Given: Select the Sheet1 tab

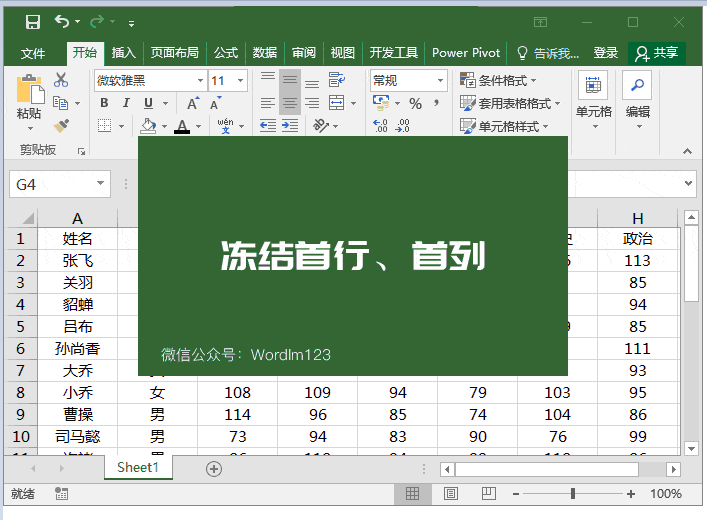Looking at the screenshot, I should tap(138, 468).
